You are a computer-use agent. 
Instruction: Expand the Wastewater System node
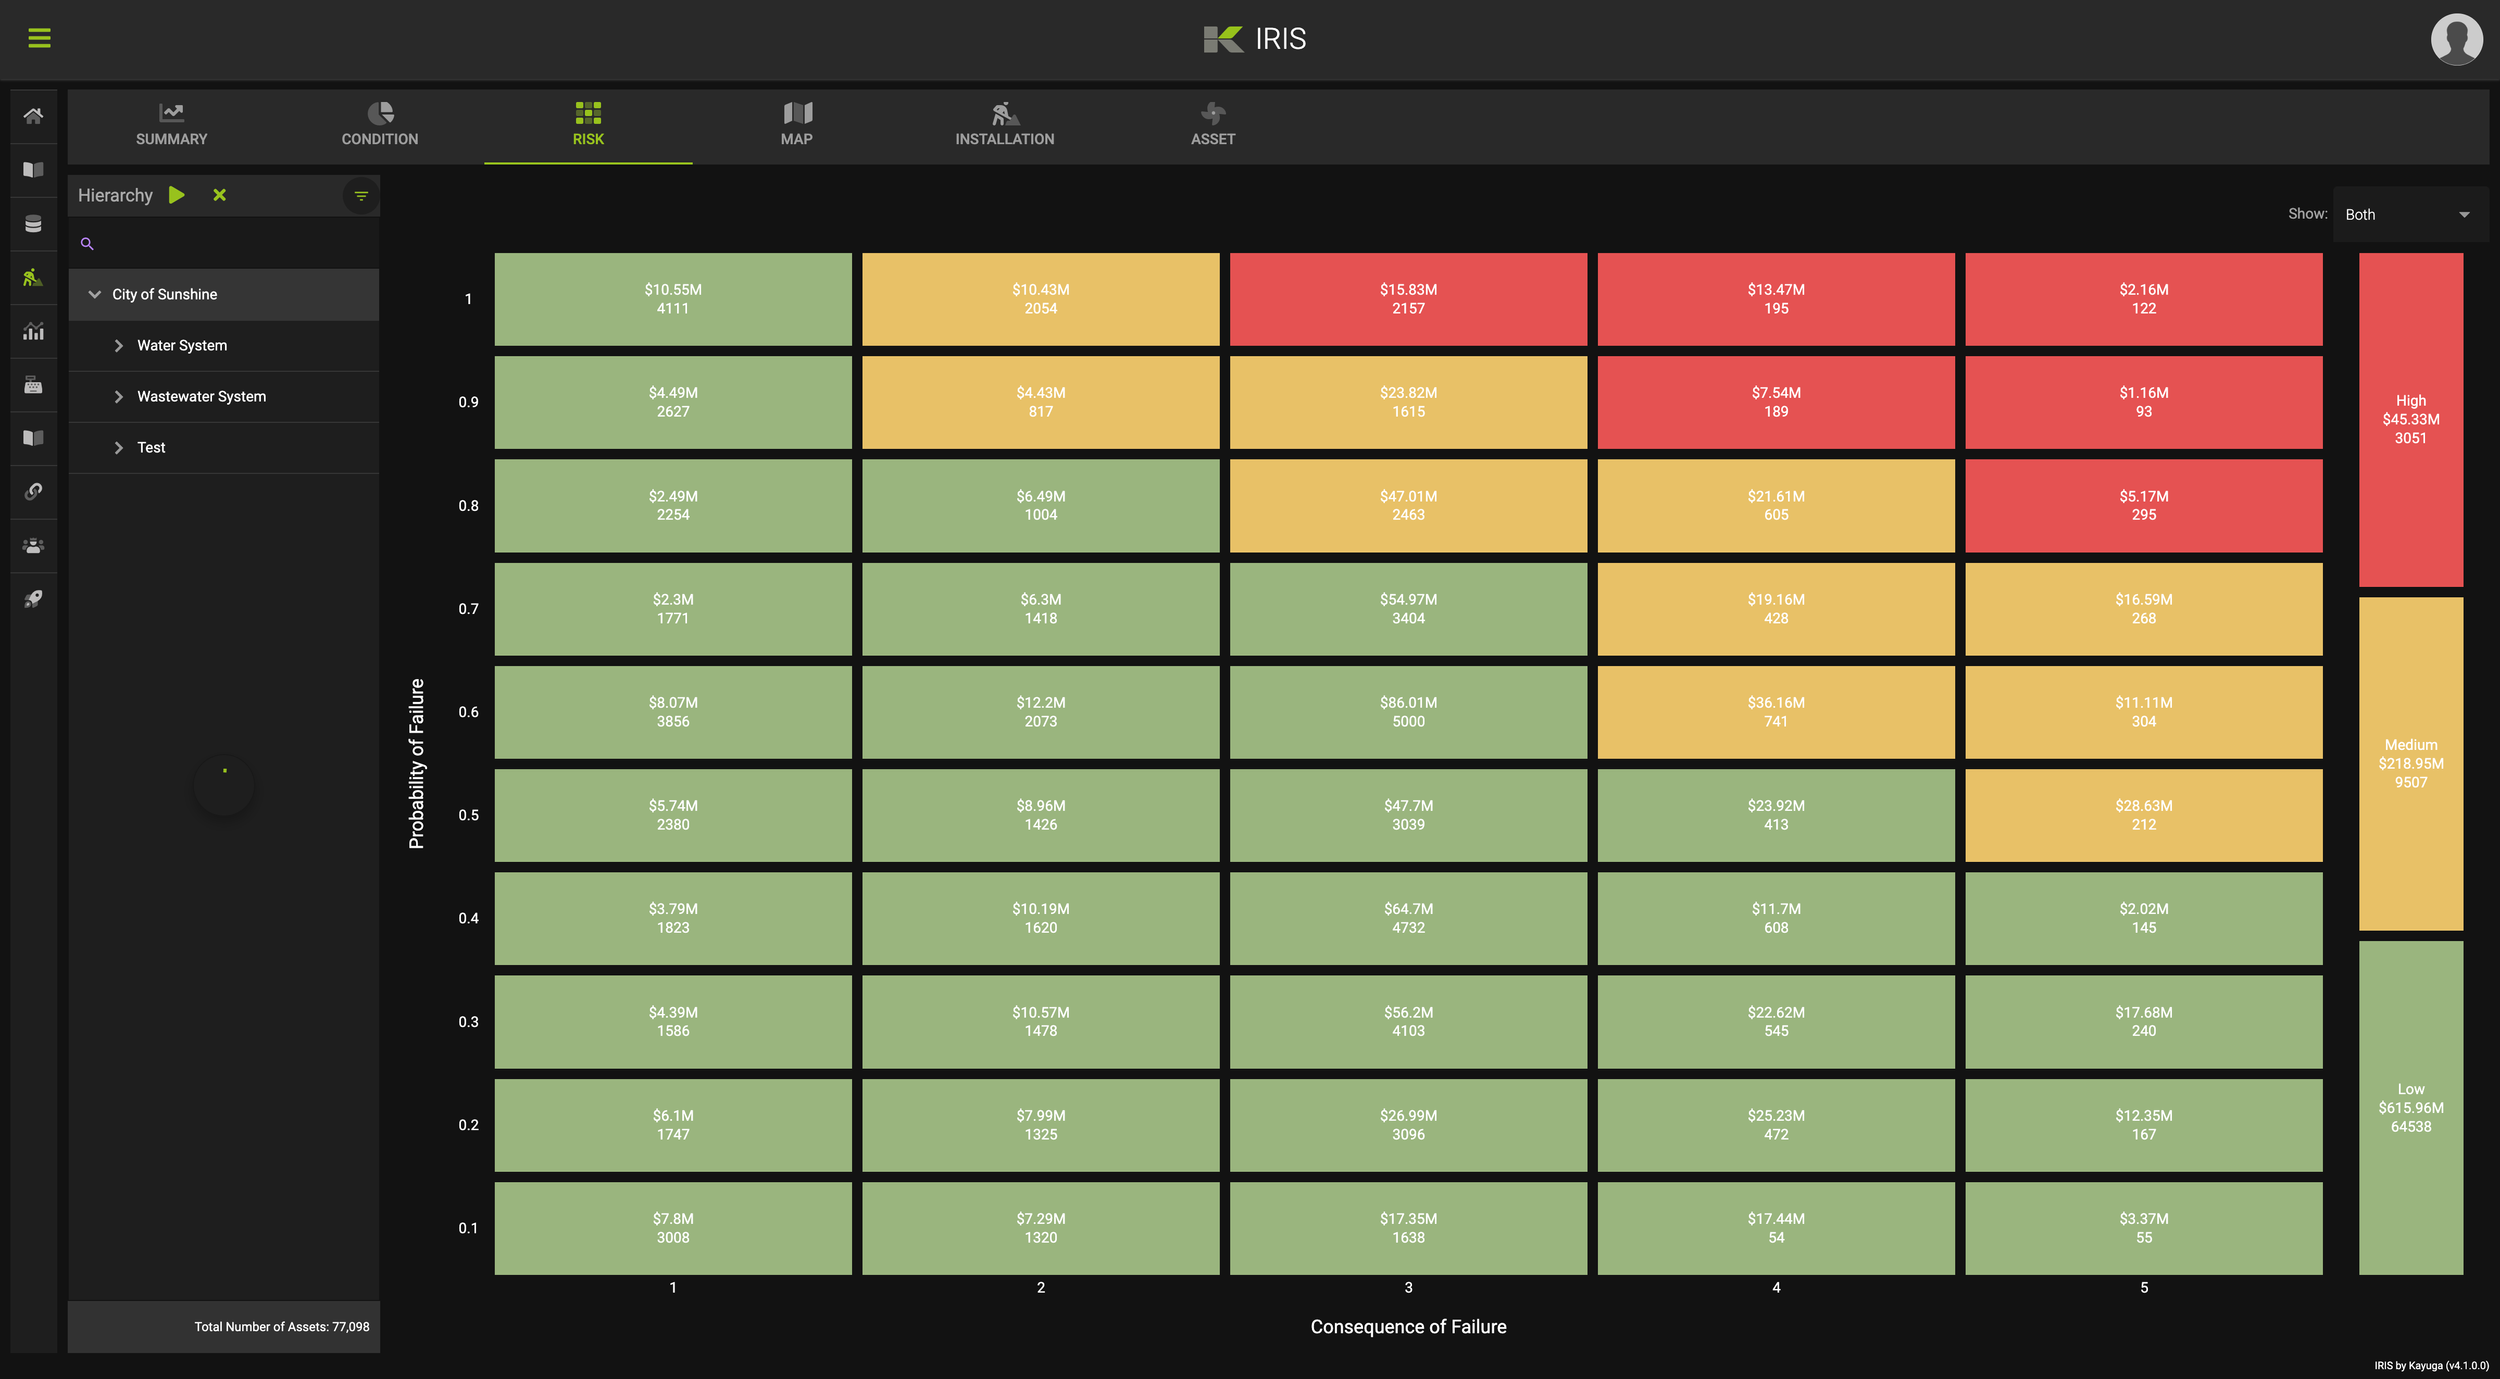tap(119, 397)
